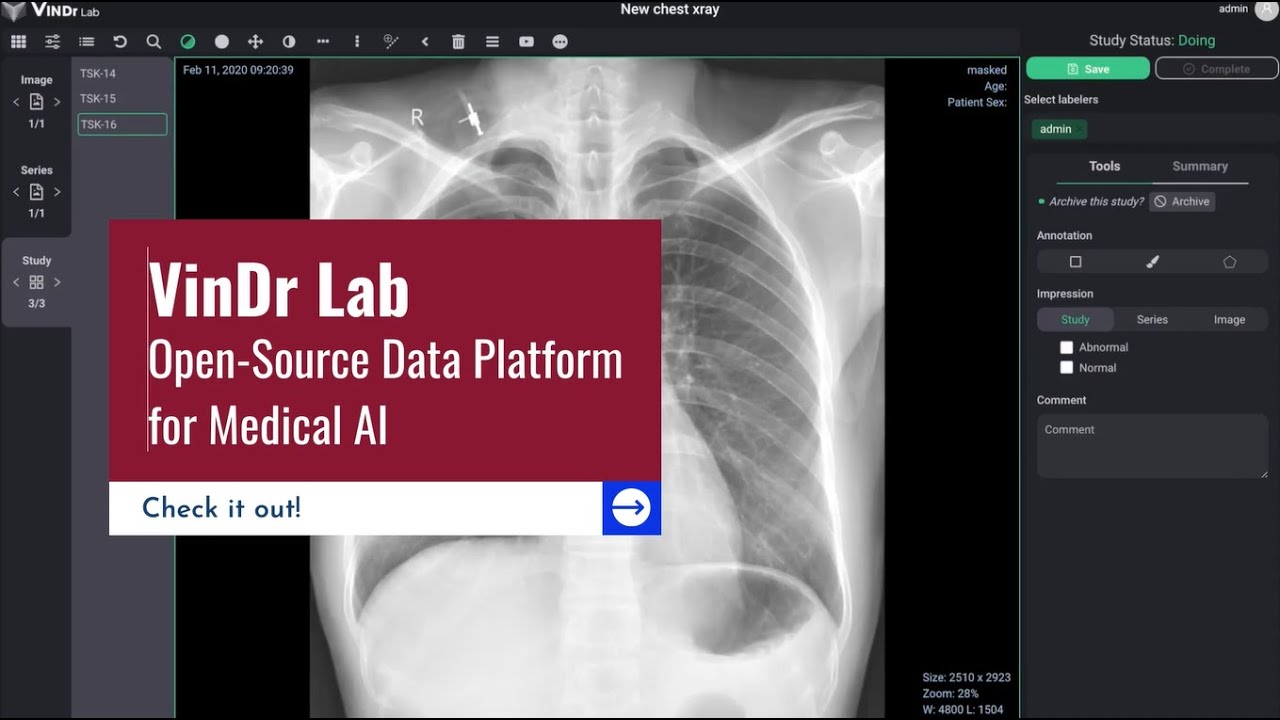The height and width of the screenshot is (720, 1280).
Task: Click the 'Size: 2510 x 2923' text
Action: click(966, 677)
